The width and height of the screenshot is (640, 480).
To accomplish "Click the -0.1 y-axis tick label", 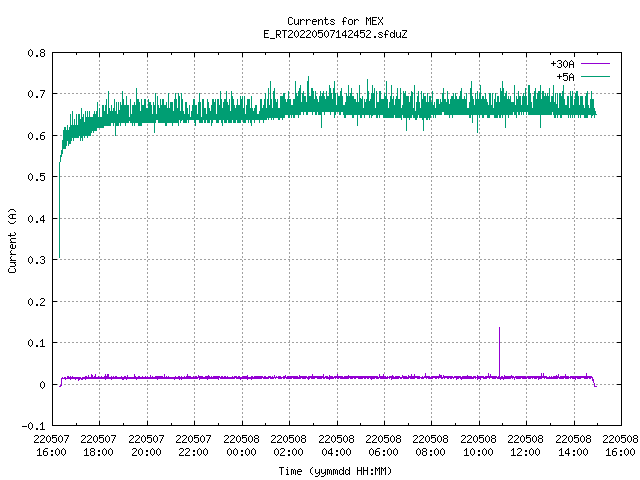I will coord(33,426).
